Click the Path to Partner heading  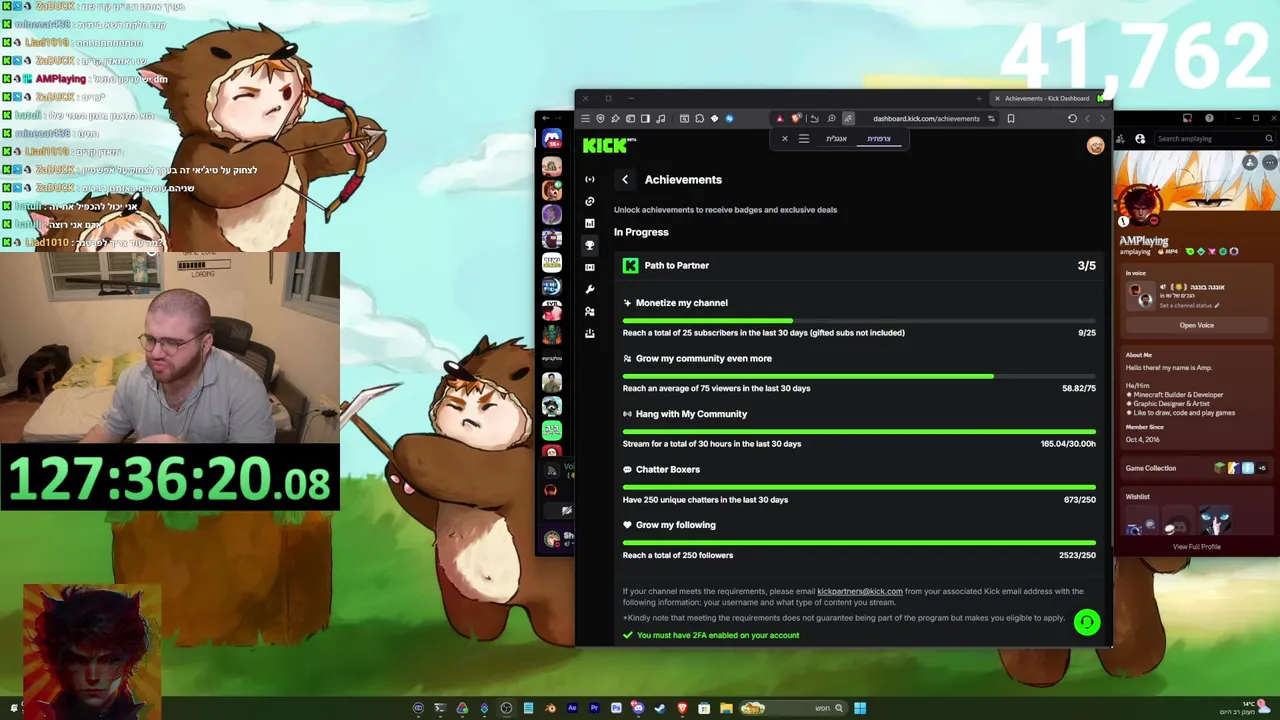click(677, 266)
